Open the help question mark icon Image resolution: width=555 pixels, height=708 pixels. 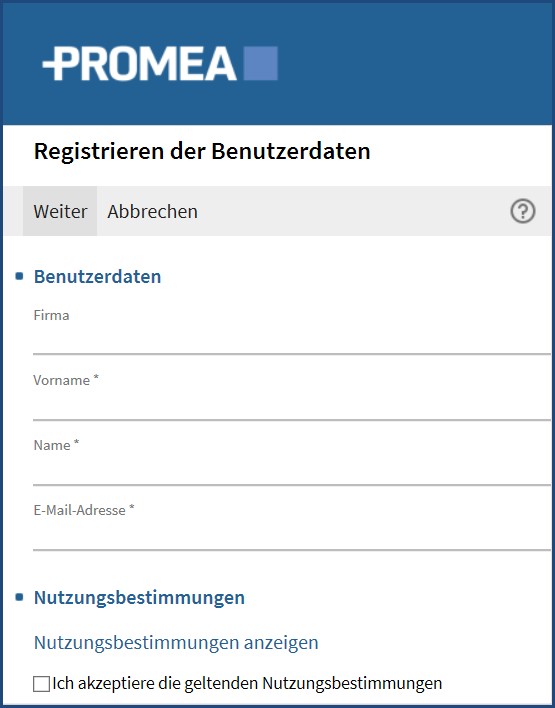tap(523, 211)
